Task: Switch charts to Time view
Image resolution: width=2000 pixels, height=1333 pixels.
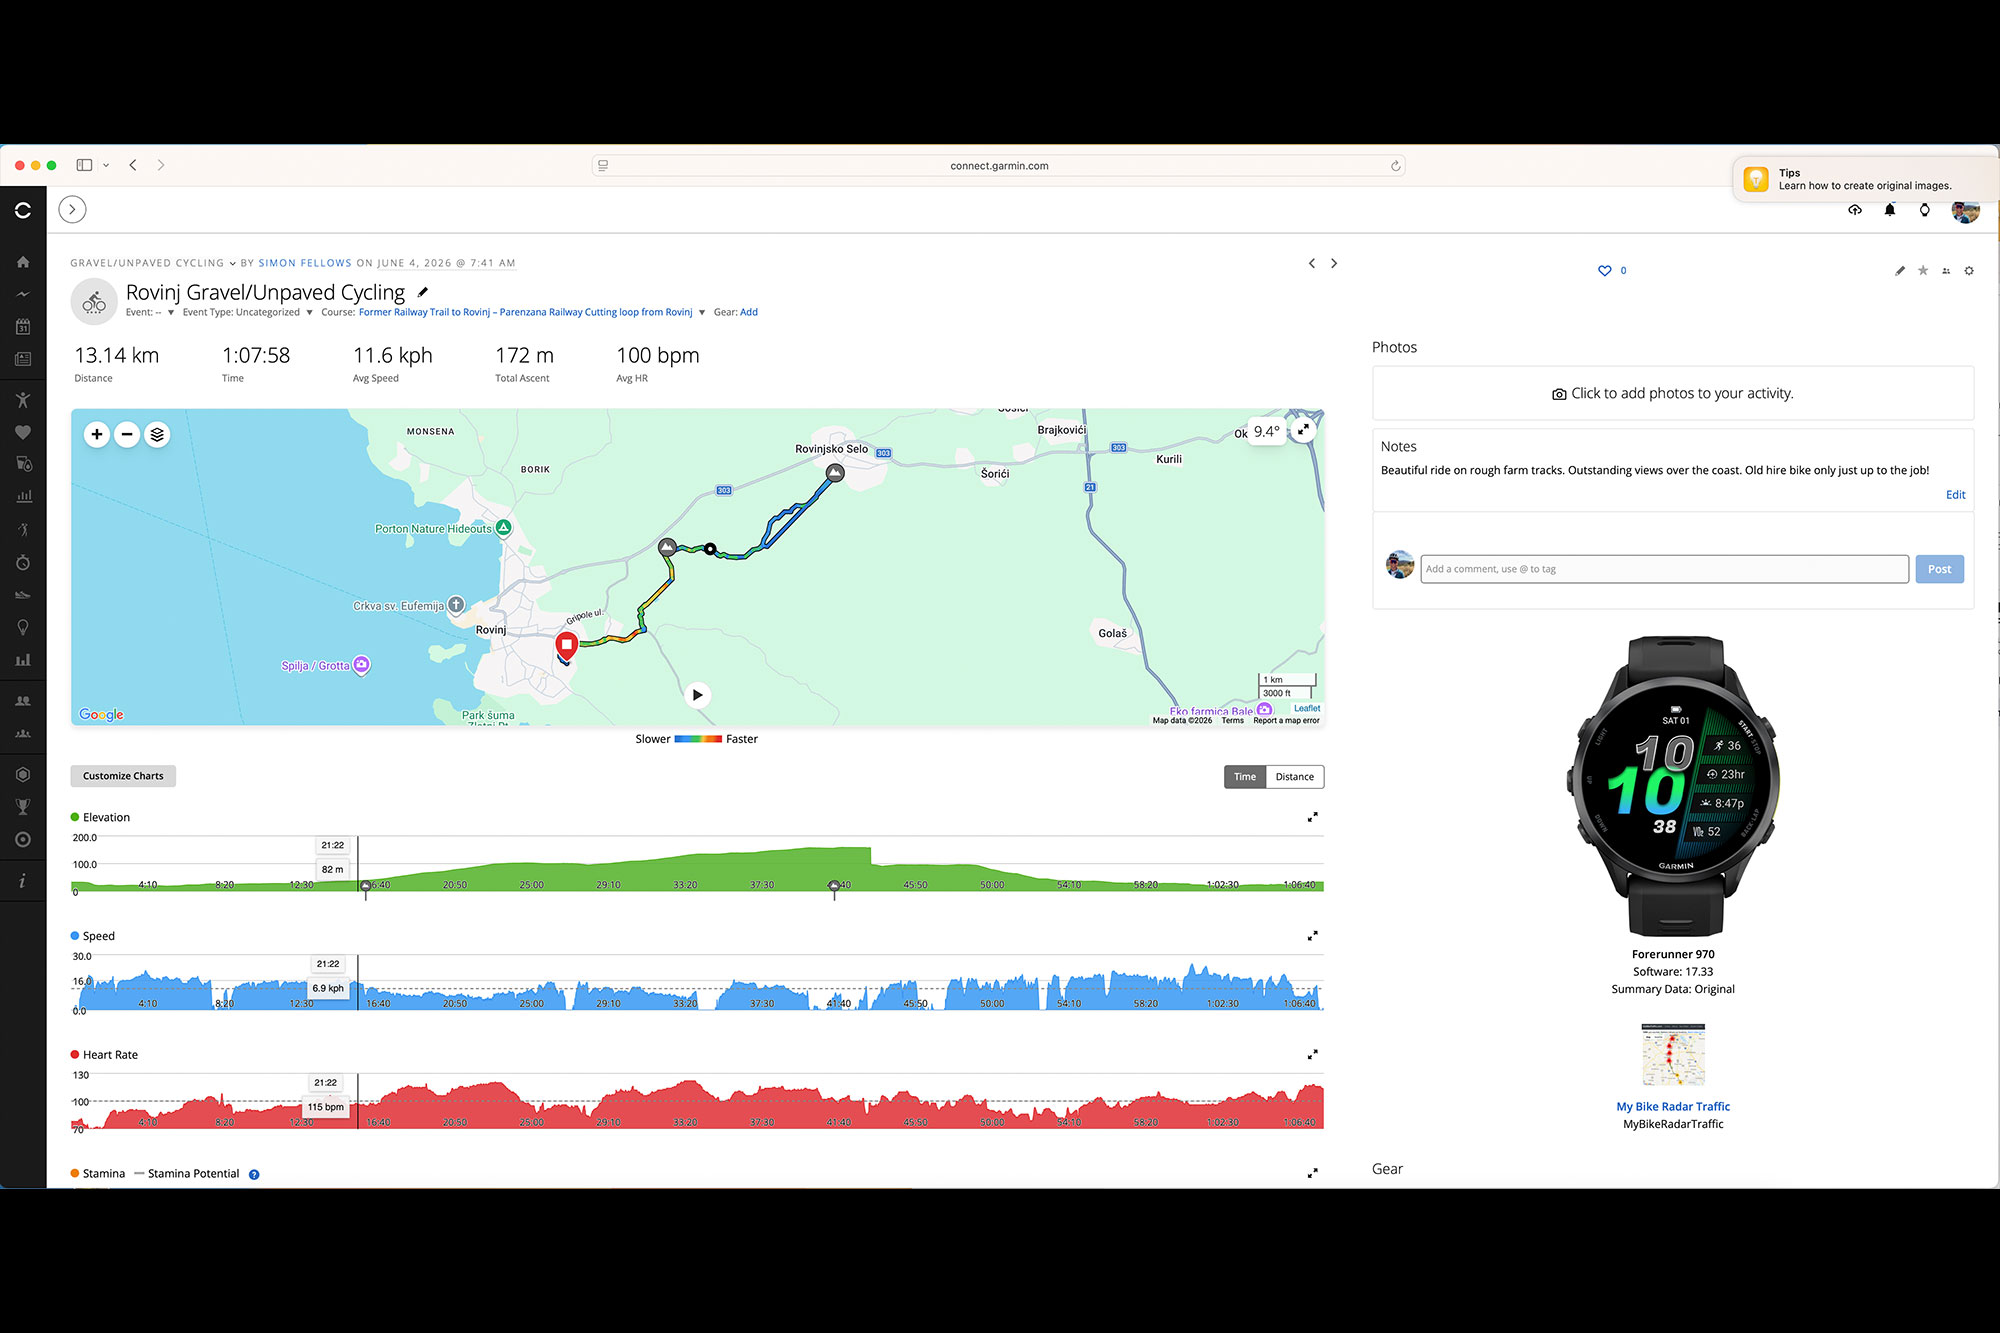Action: click(1245, 777)
